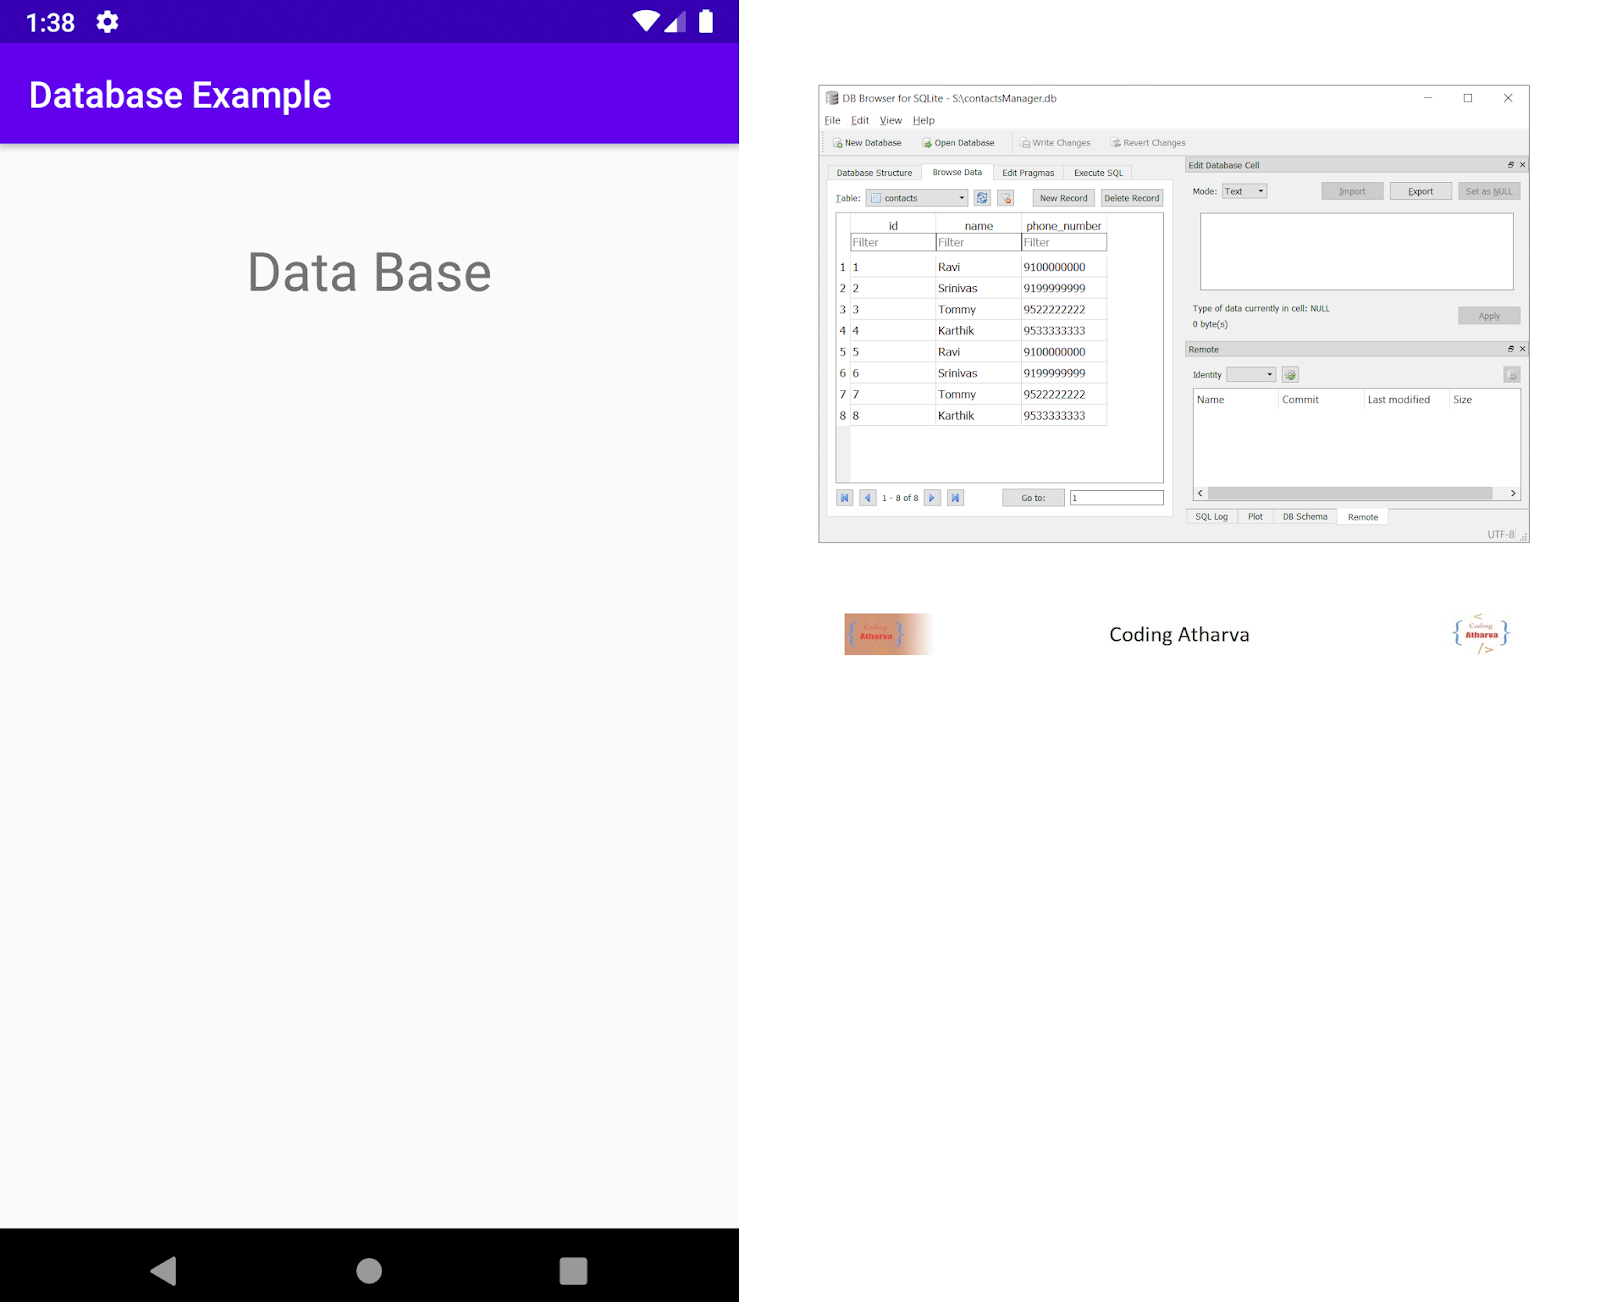Go to first record using navigation icon
Viewport: 1600px width, 1302px height.
click(844, 497)
